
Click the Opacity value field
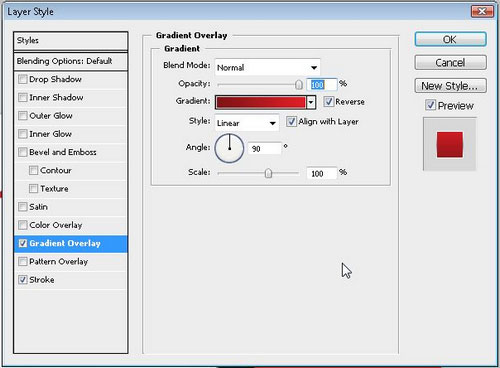pos(322,85)
